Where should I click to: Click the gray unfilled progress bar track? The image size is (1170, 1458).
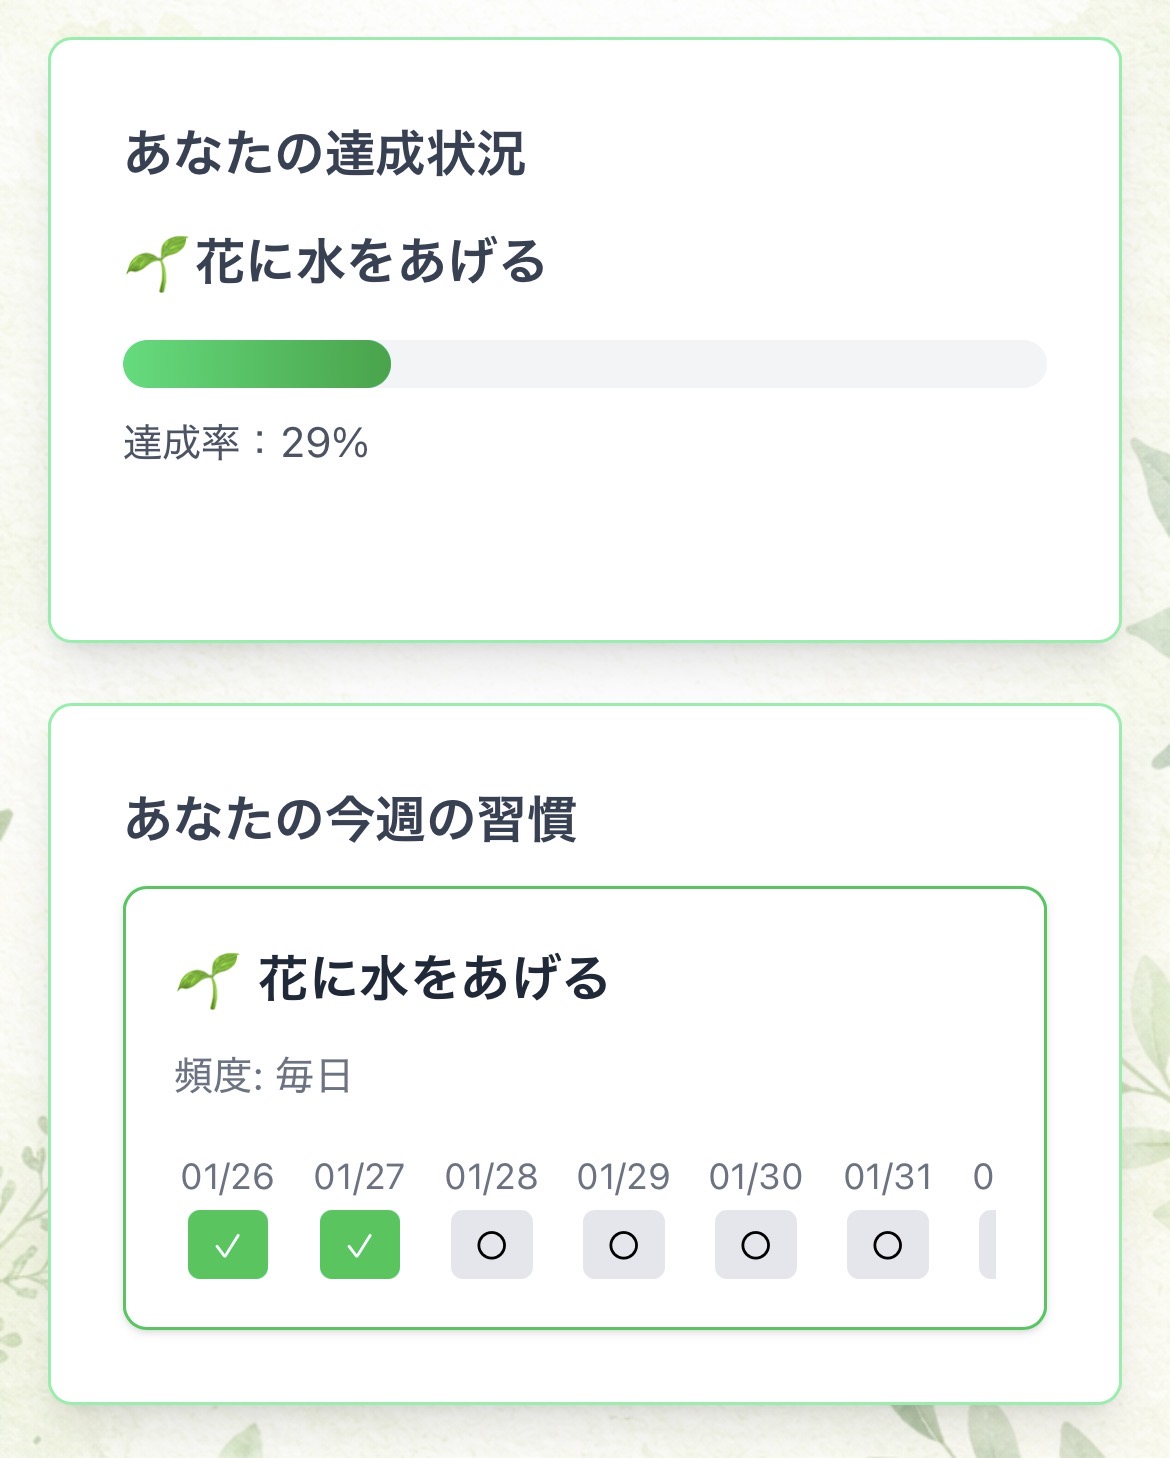tap(718, 364)
